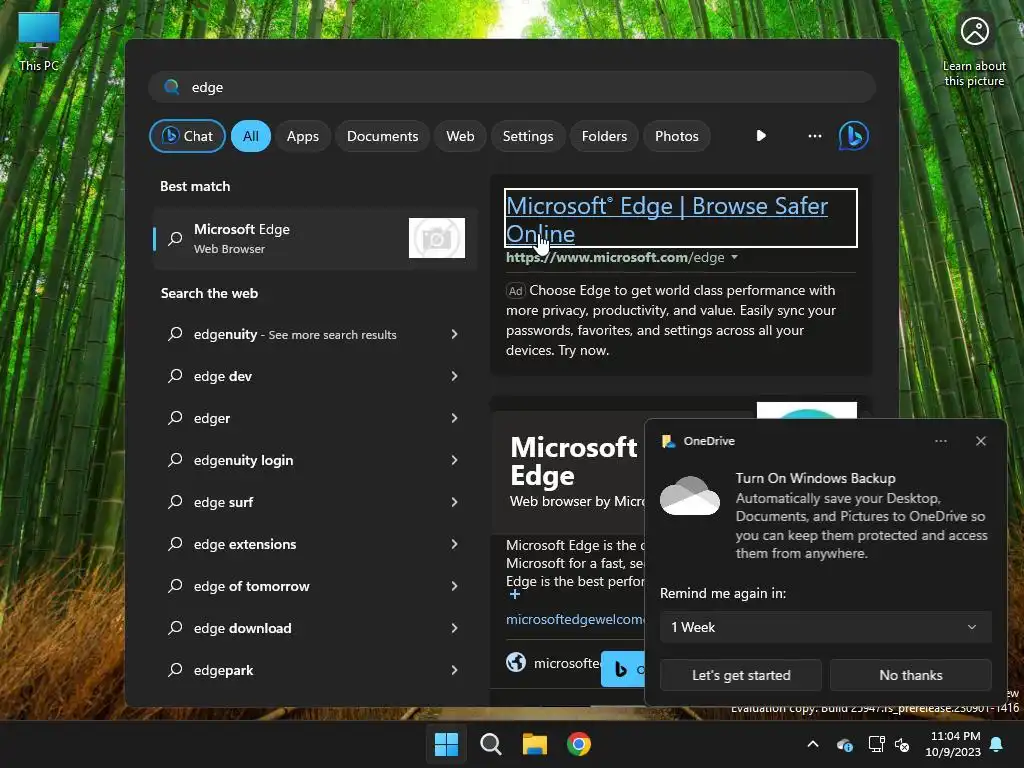The width and height of the screenshot is (1024, 768).
Task: Open the microsoftedgewelcome link
Action: click(x=575, y=619)
